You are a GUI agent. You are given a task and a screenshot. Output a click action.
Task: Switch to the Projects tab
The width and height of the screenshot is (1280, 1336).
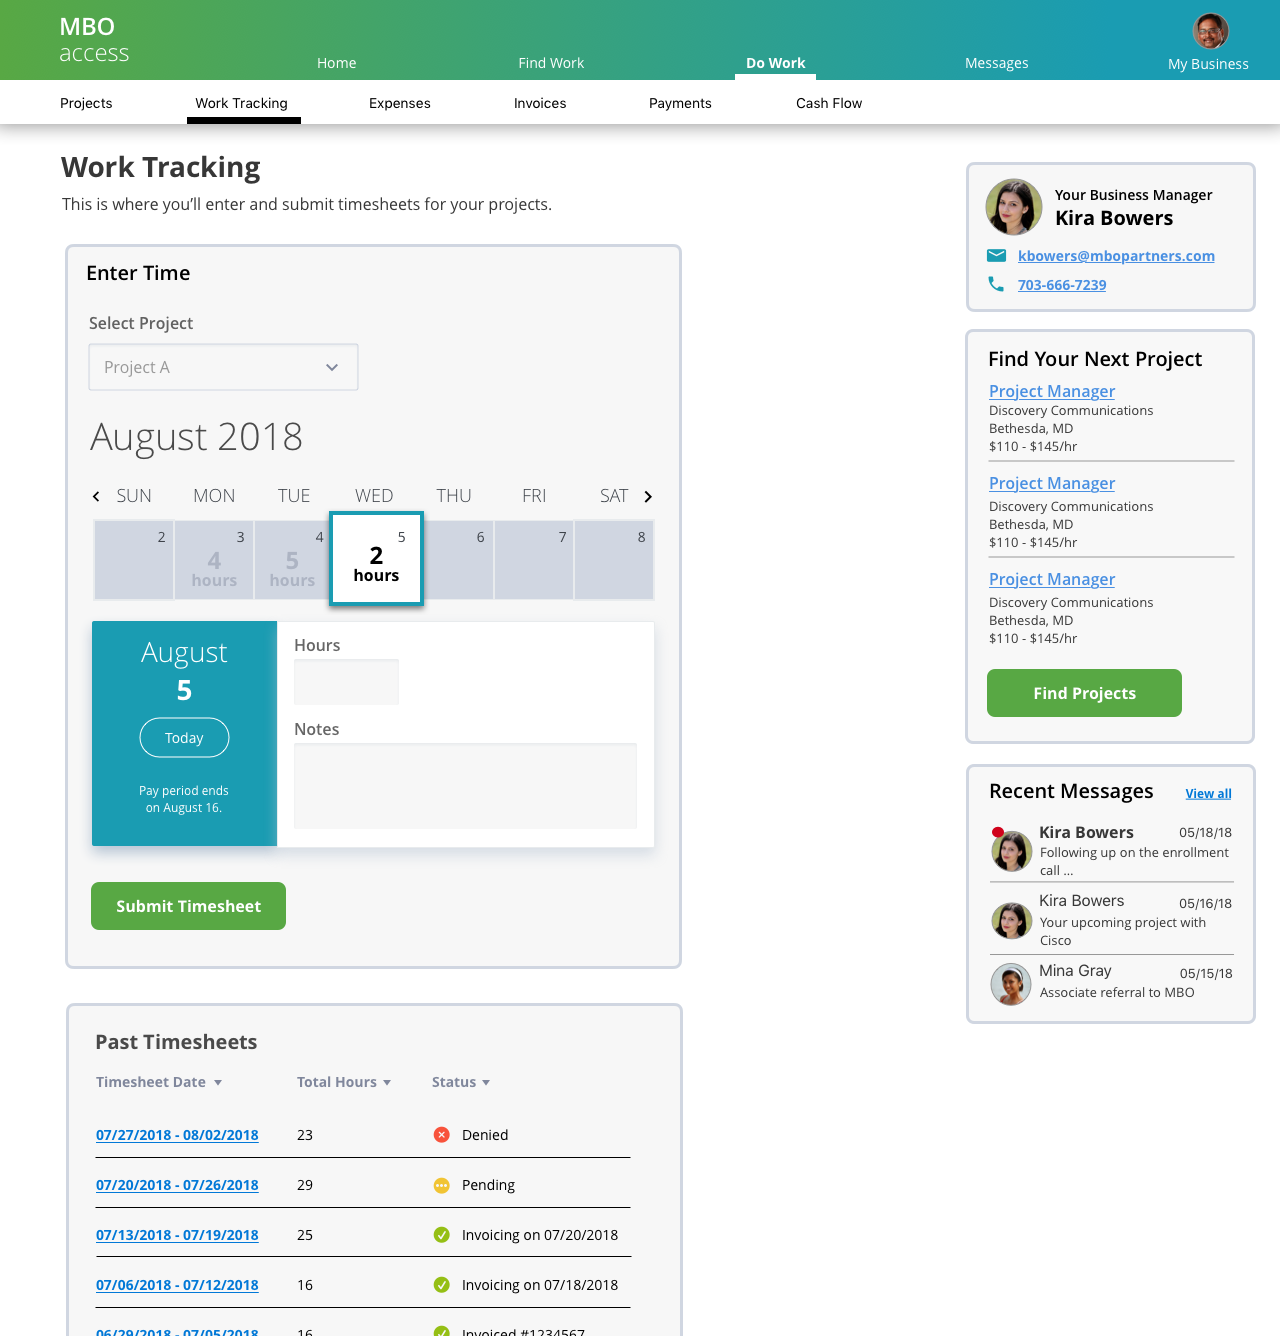[x=86, y=103]
